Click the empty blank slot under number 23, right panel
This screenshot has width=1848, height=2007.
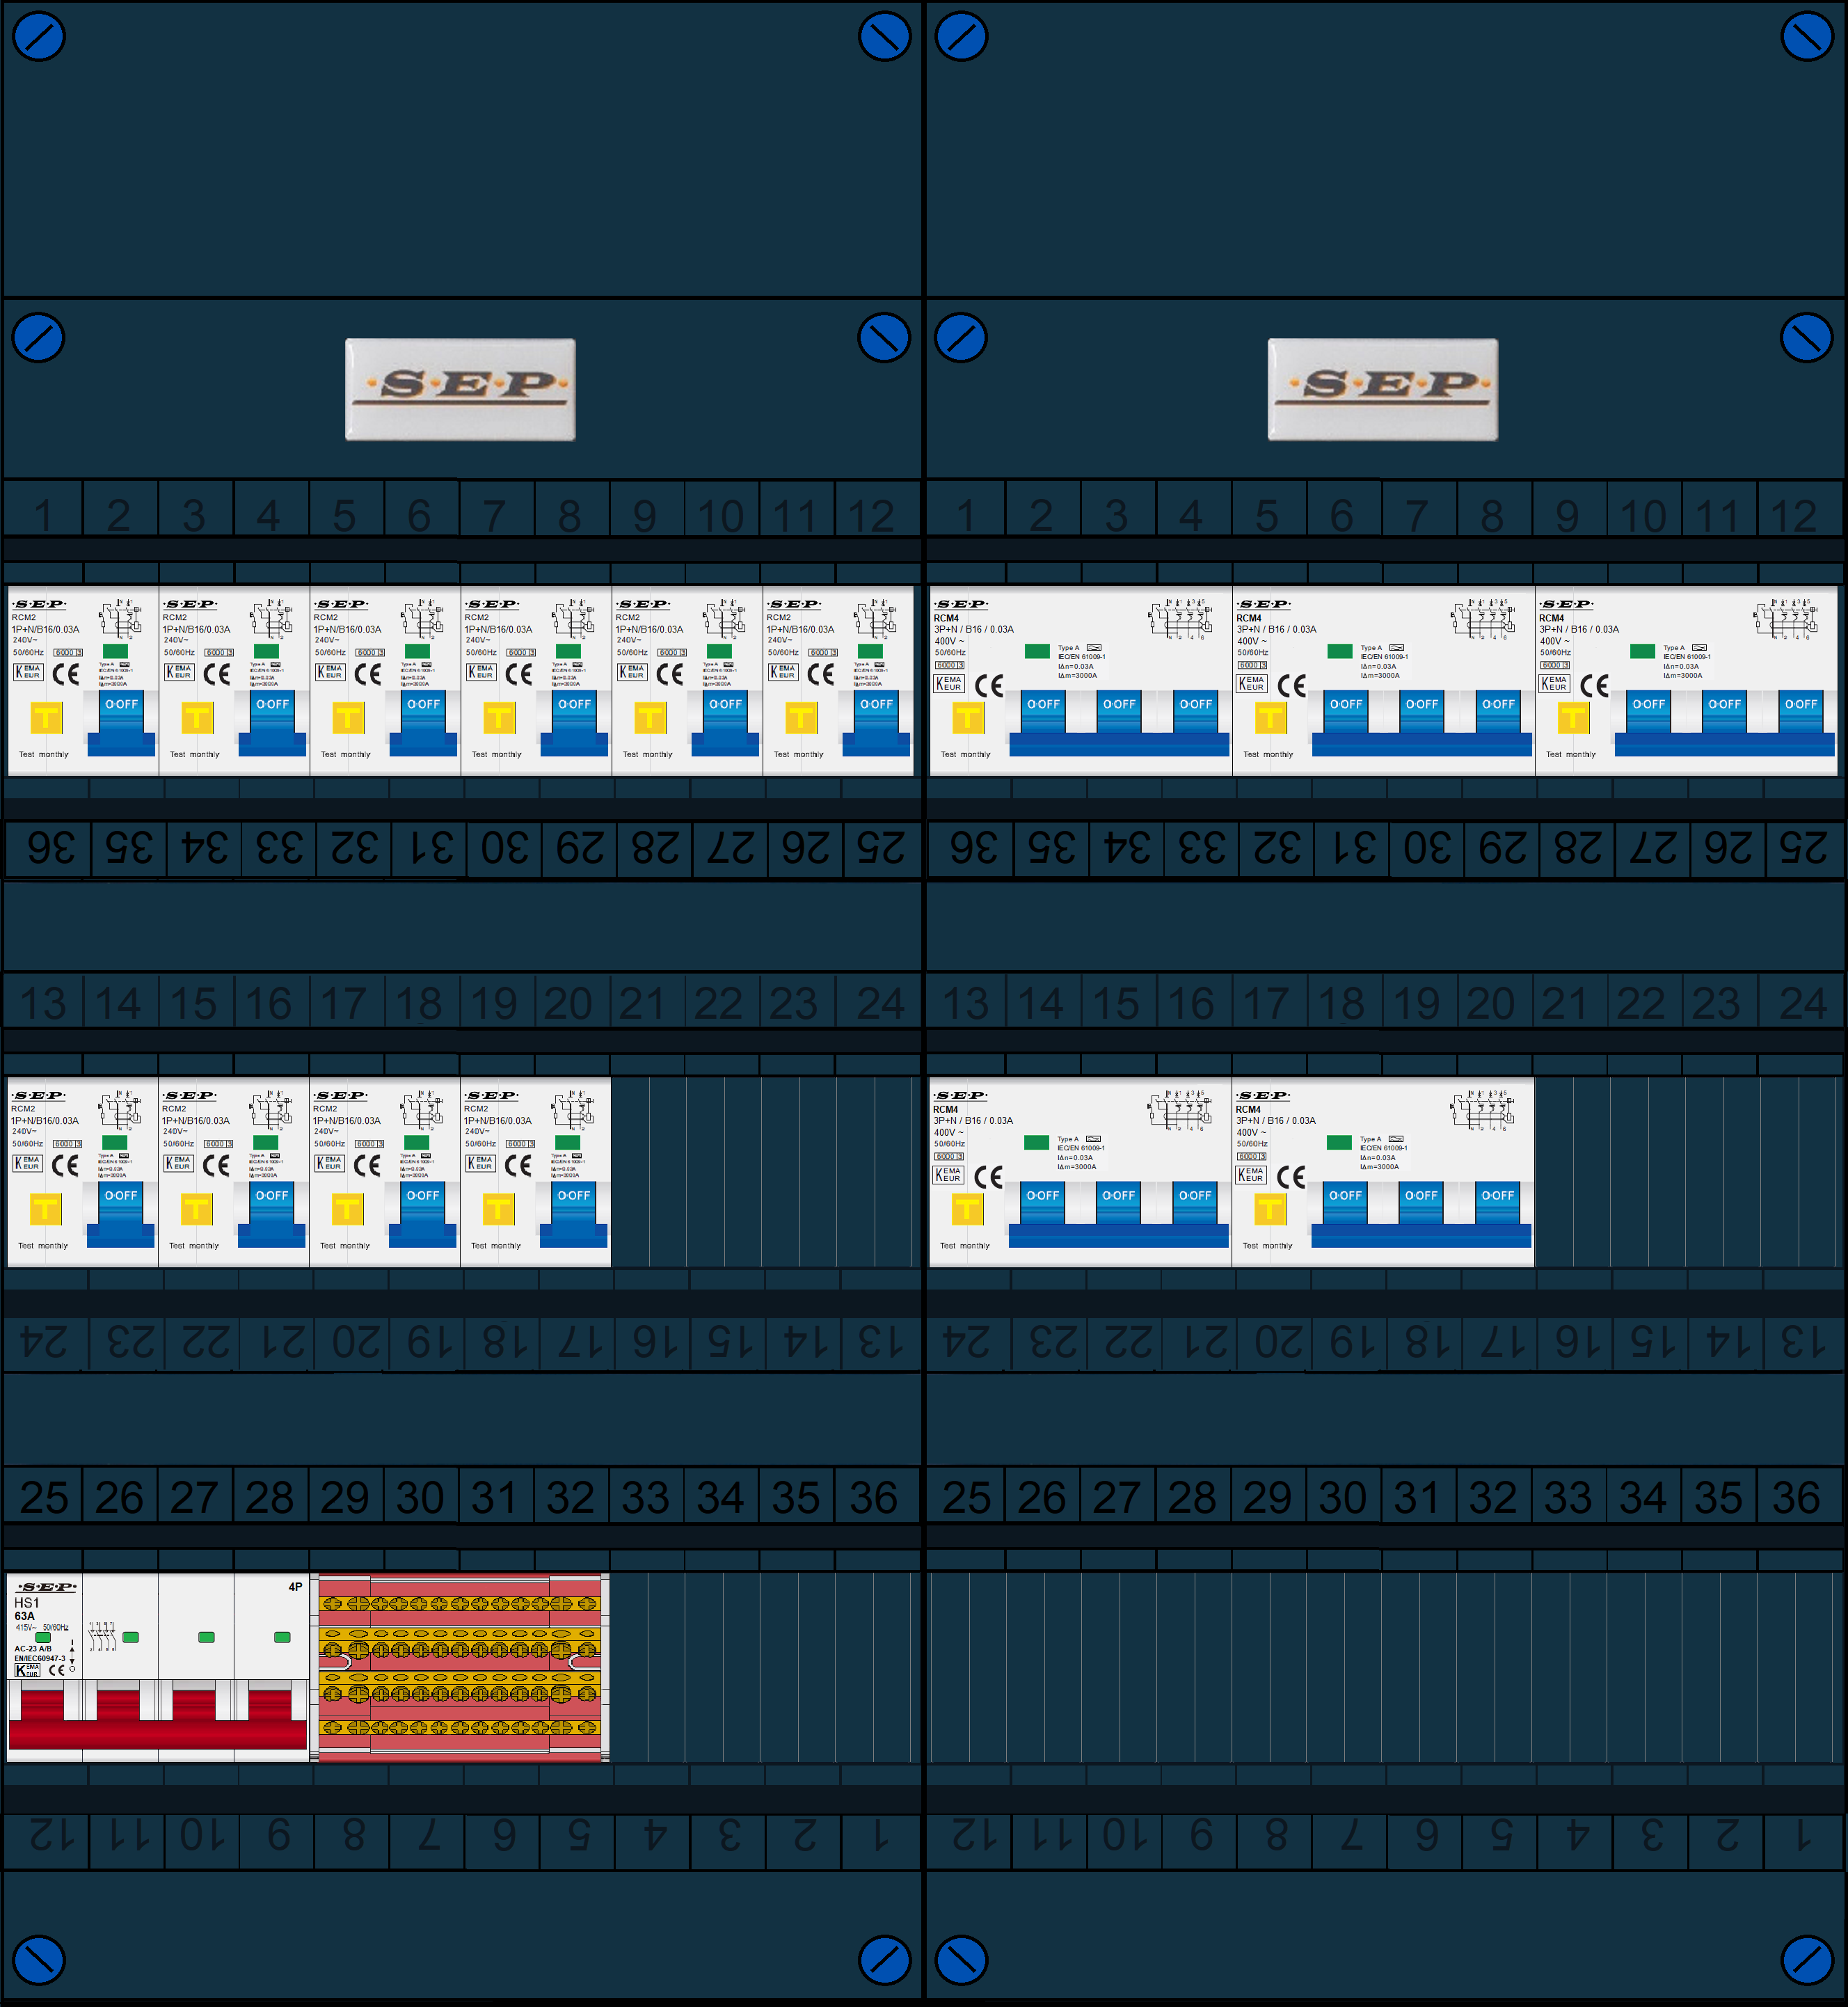click(x=1722, y=1172)
